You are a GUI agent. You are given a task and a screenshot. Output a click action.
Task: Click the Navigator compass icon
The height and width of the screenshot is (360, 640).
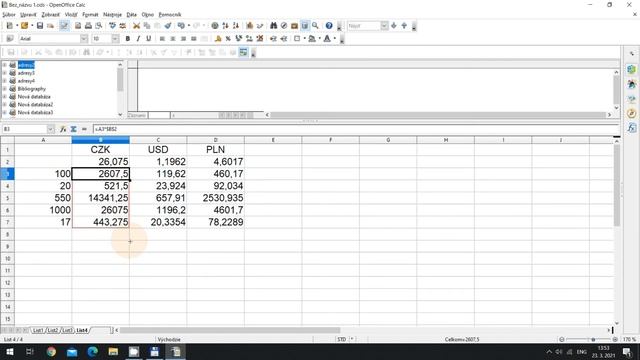click(x=284, y=26)
